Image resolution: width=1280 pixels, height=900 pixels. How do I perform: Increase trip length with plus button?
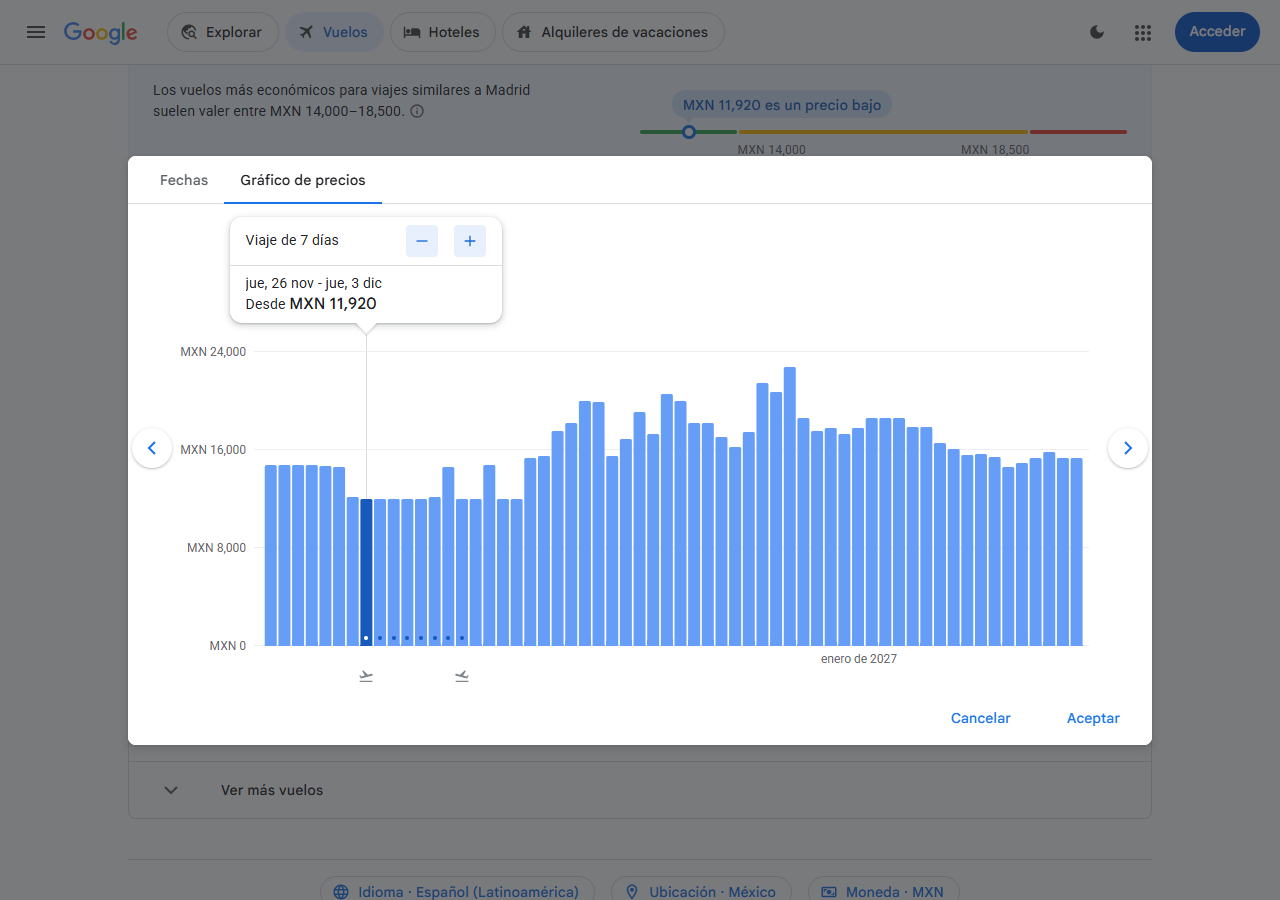(470, 241)
